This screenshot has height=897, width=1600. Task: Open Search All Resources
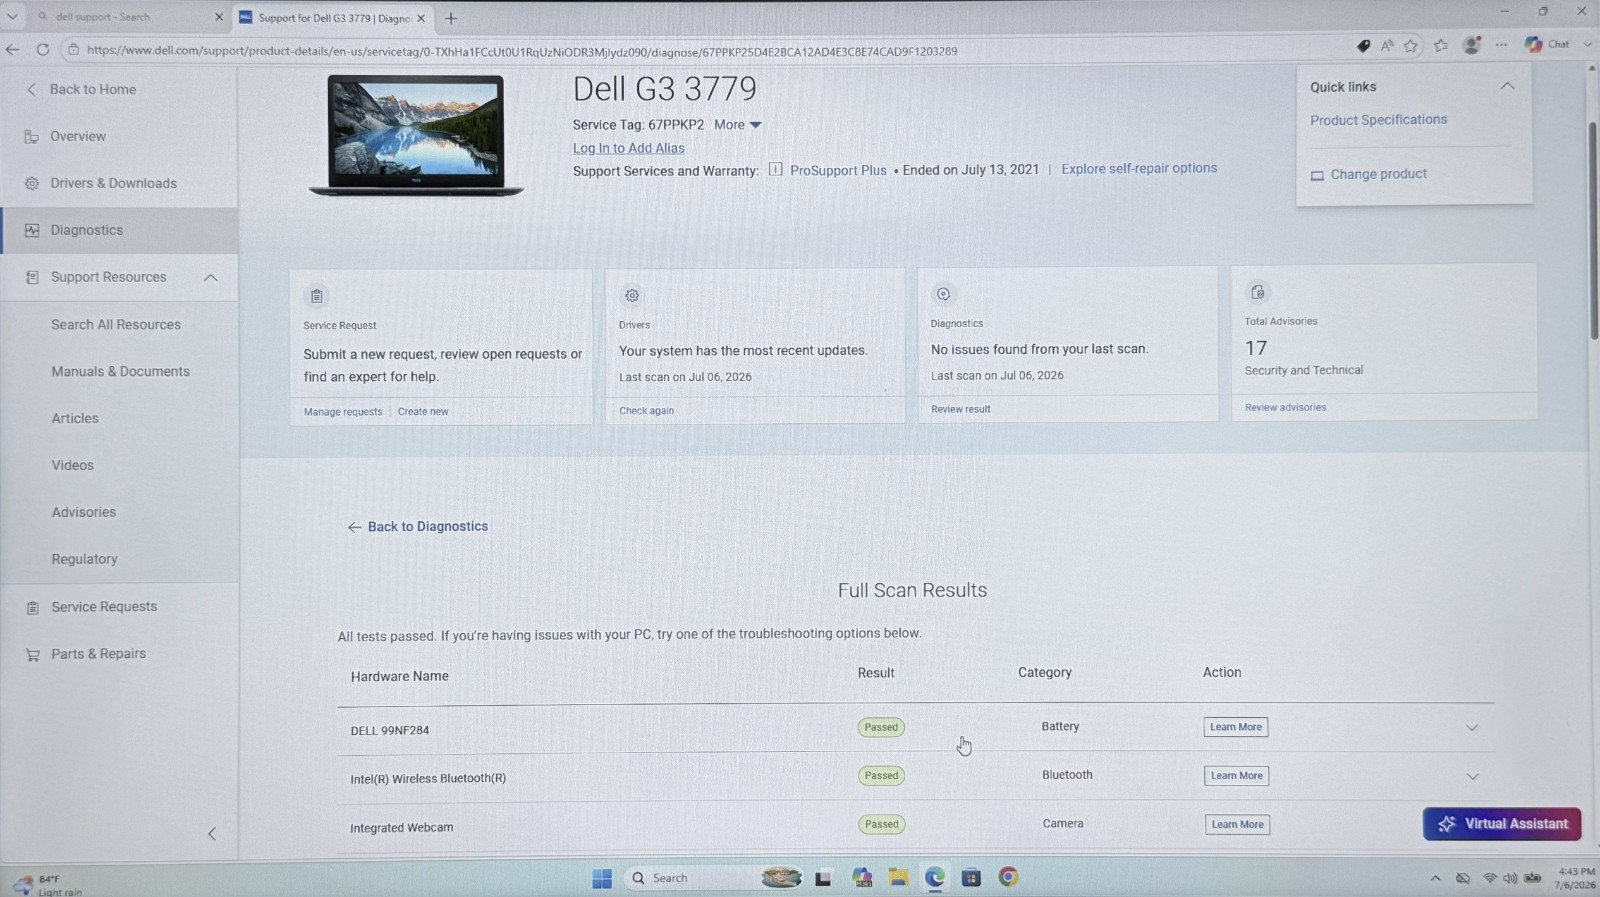point(116,325)
